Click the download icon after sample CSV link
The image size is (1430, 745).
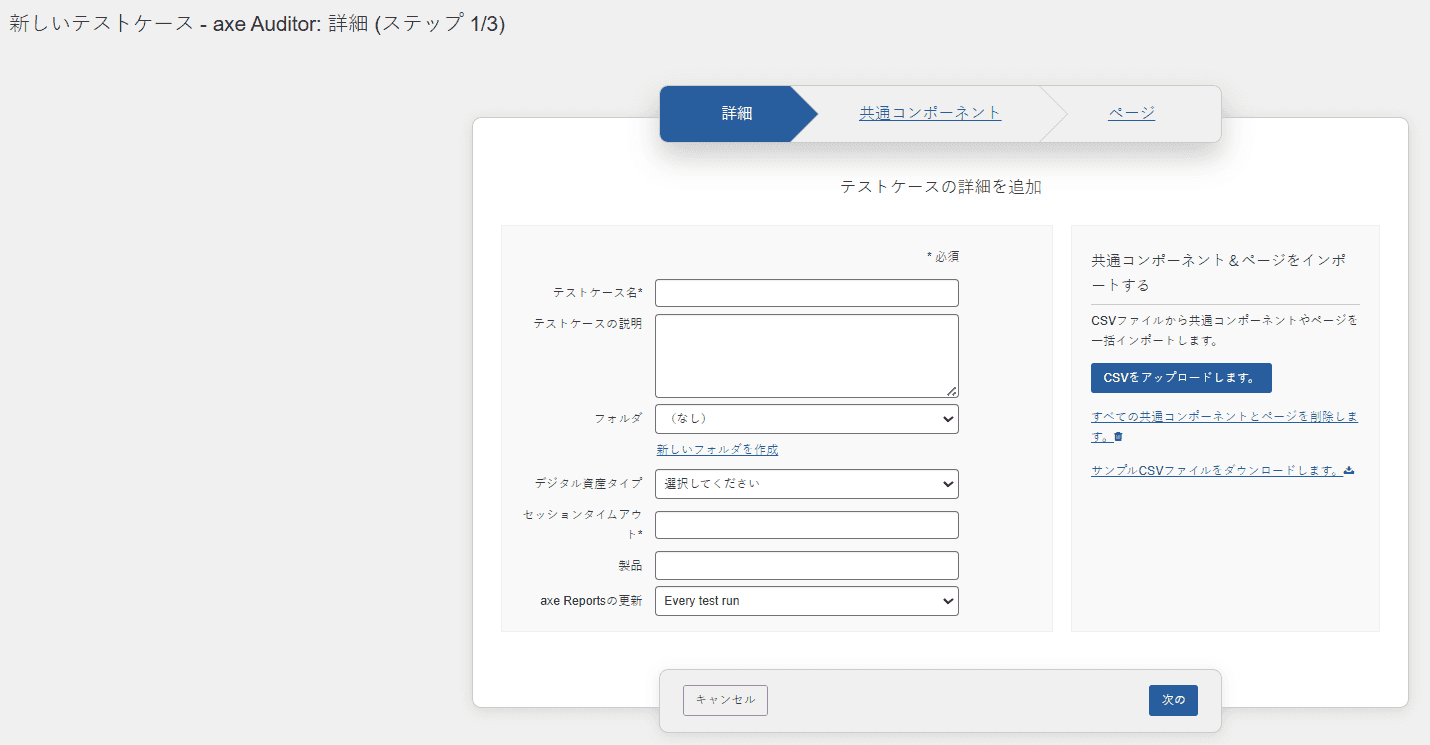(x=1349, y=470)
